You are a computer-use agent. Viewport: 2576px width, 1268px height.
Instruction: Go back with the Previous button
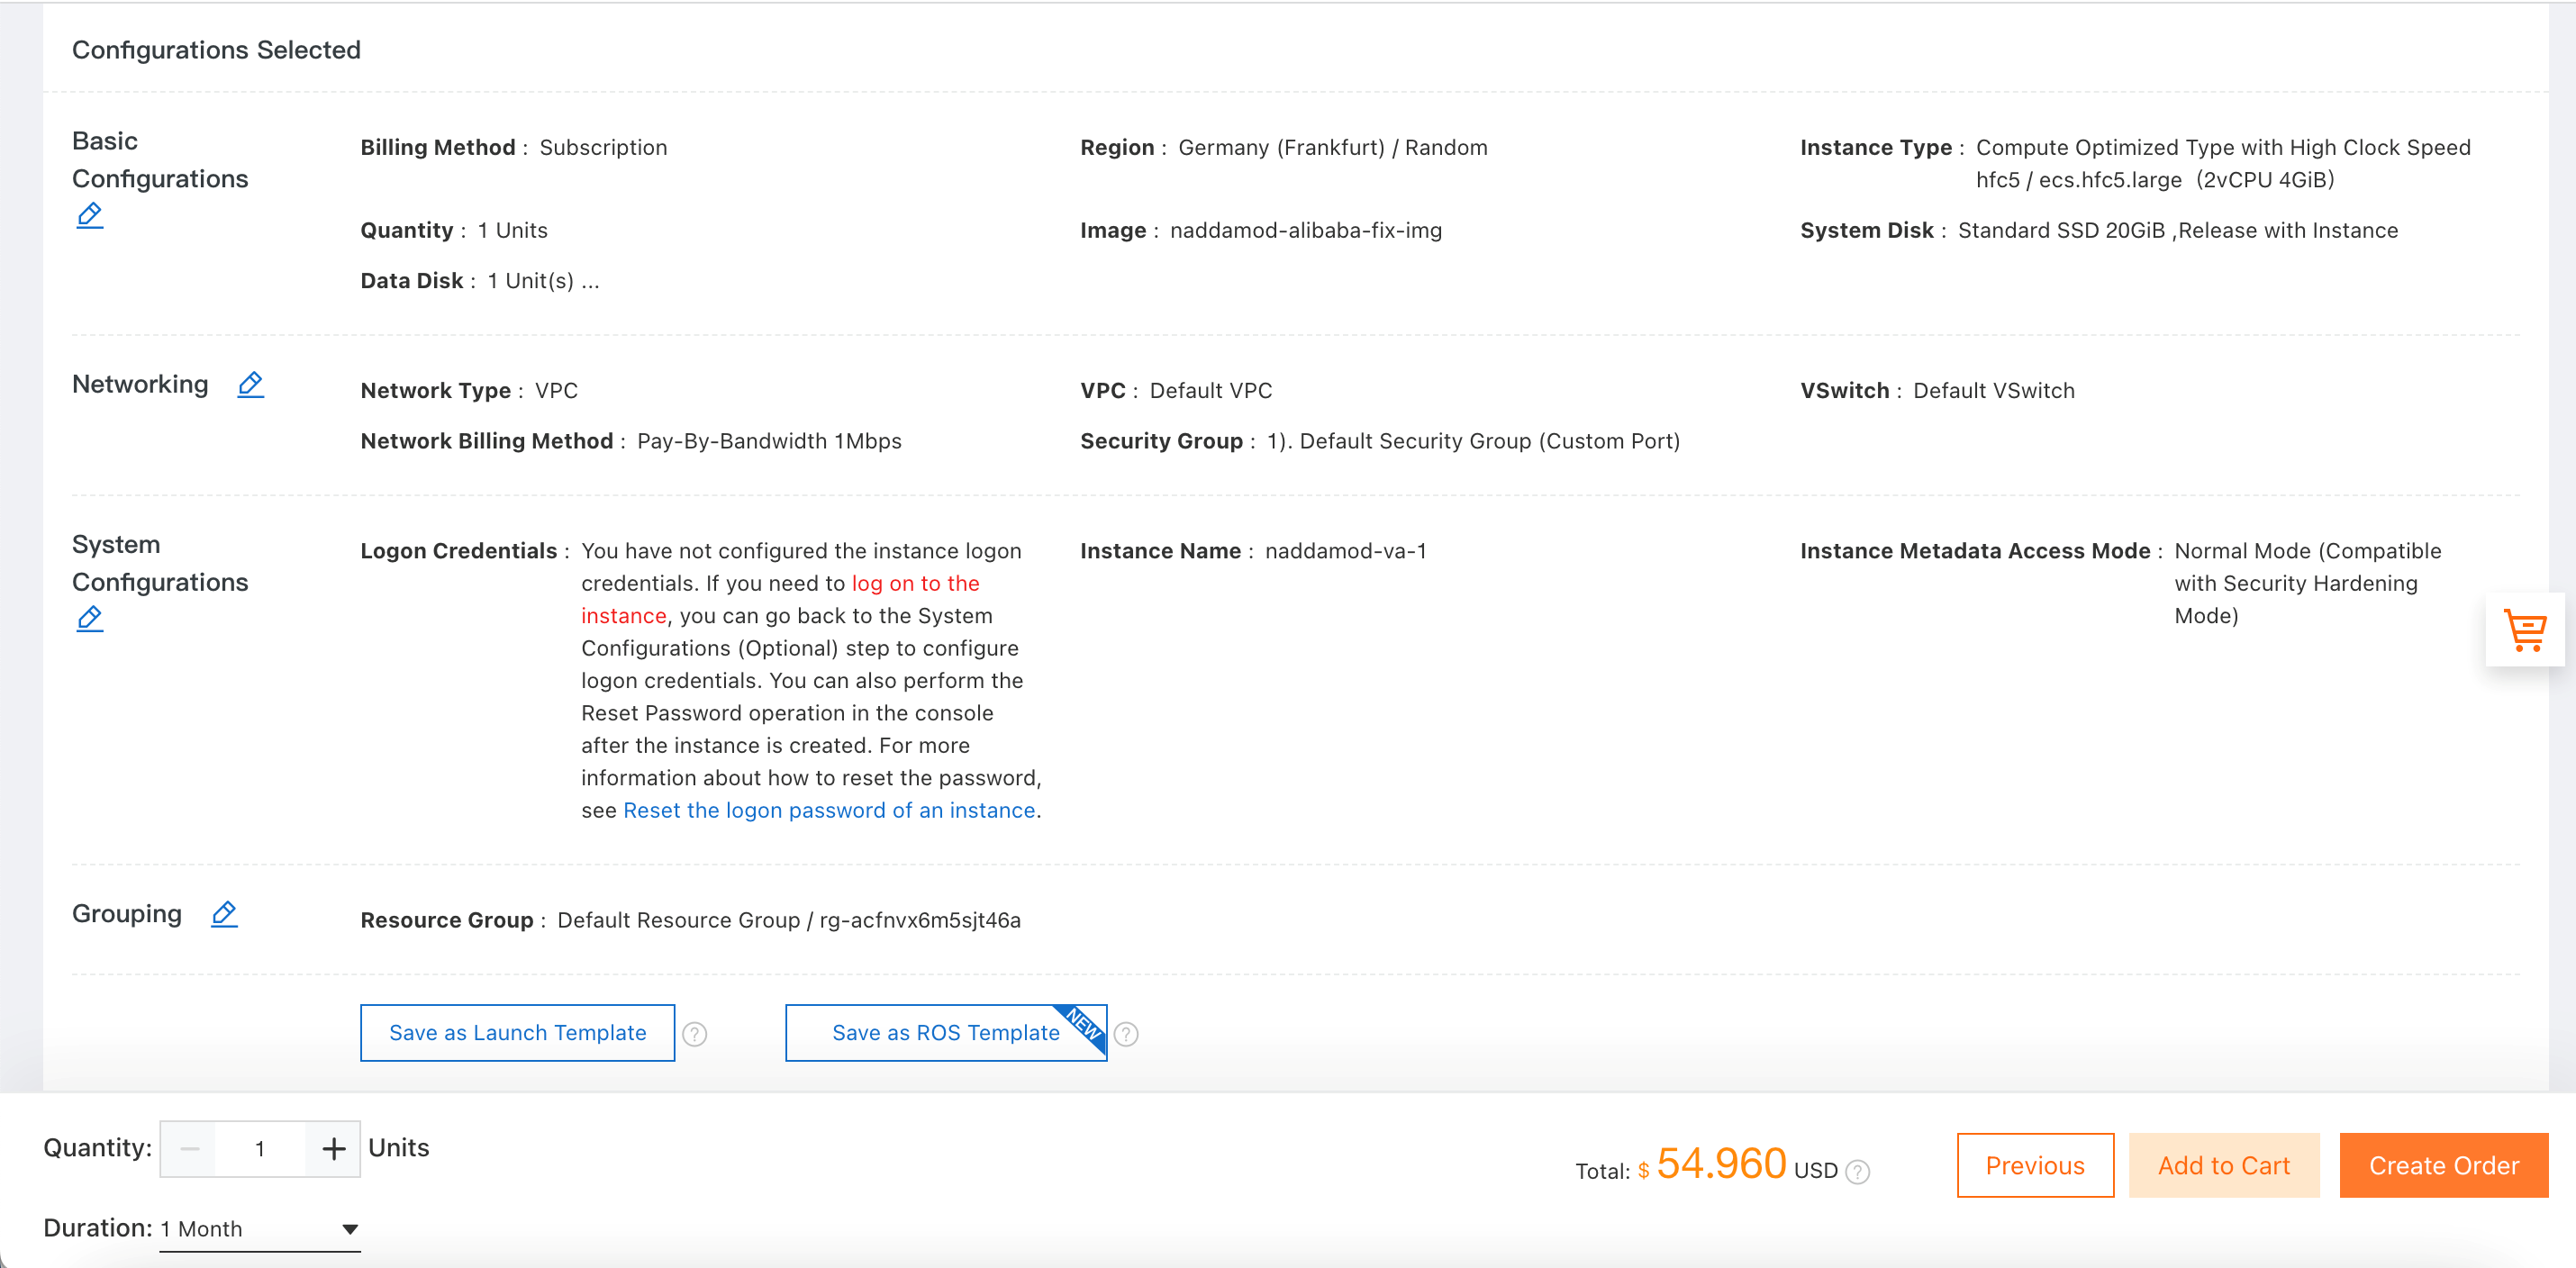2035,1166
